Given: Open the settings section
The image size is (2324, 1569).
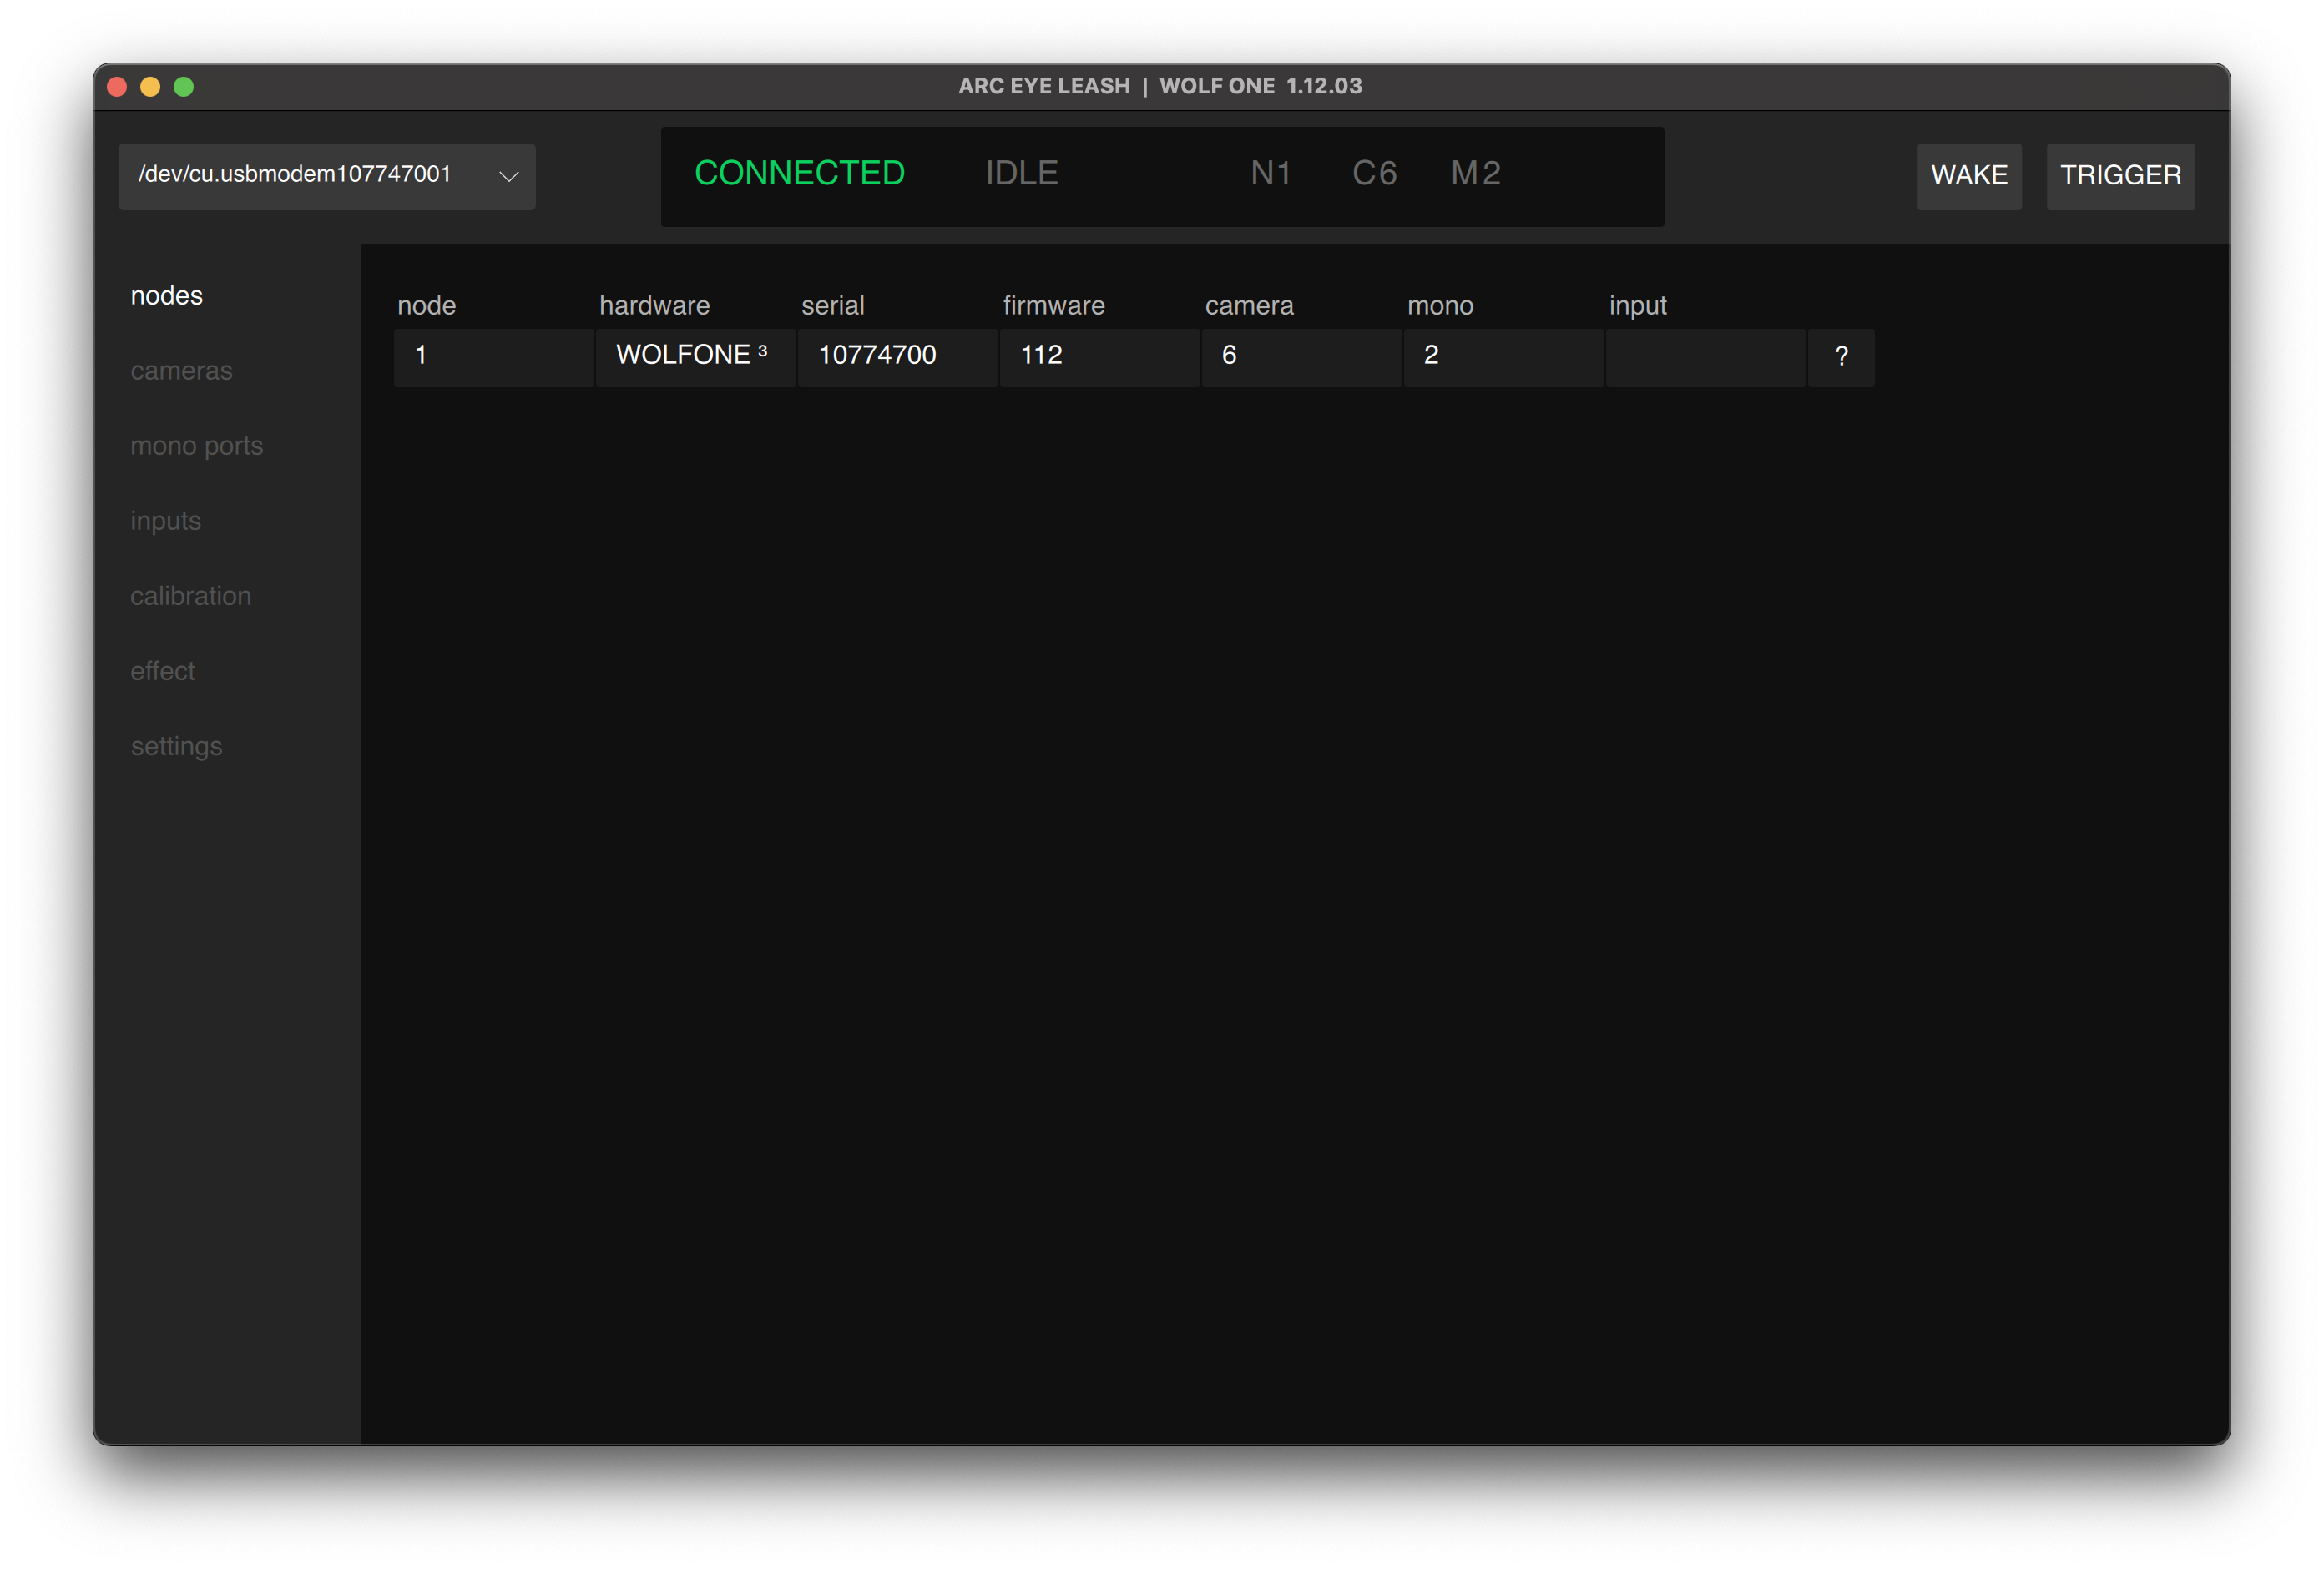Looking at the screenshot, I should coord(176,746).
